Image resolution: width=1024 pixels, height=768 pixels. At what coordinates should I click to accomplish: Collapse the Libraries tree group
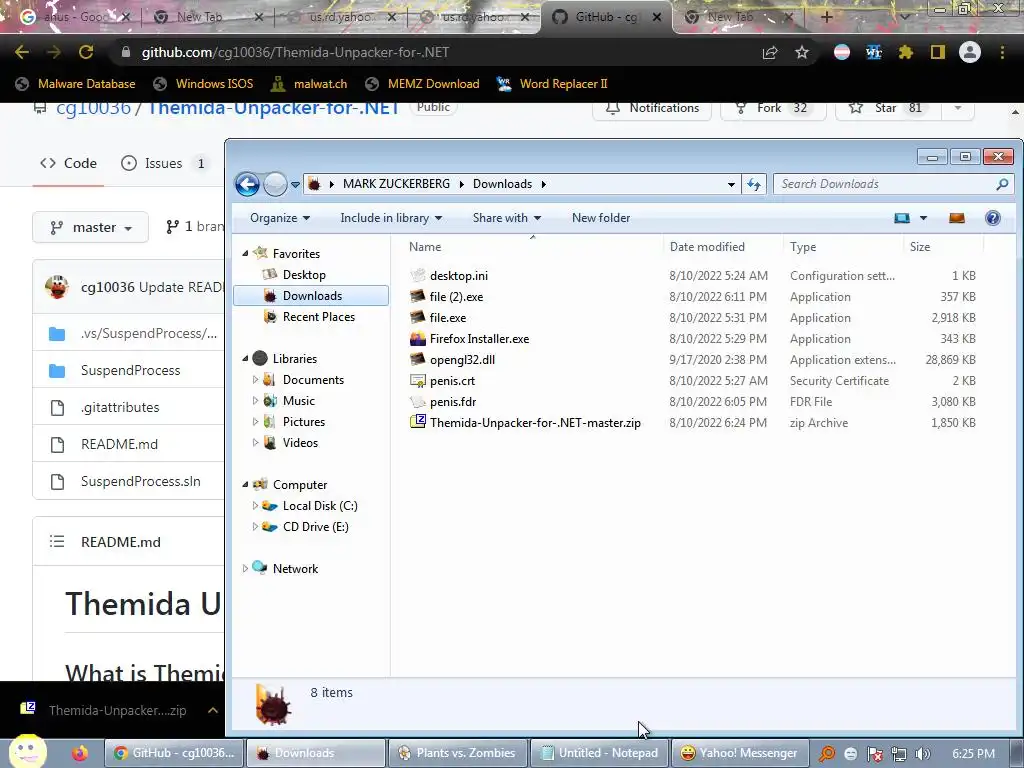pyautogui.click(x=246, y=359)
